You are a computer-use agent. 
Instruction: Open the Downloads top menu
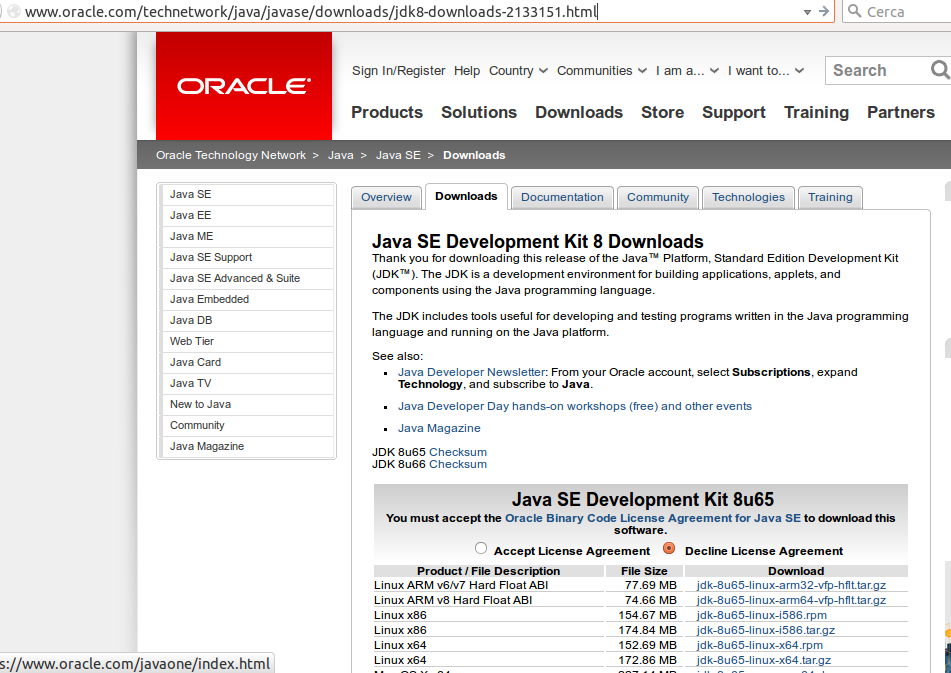click(579, 112)
